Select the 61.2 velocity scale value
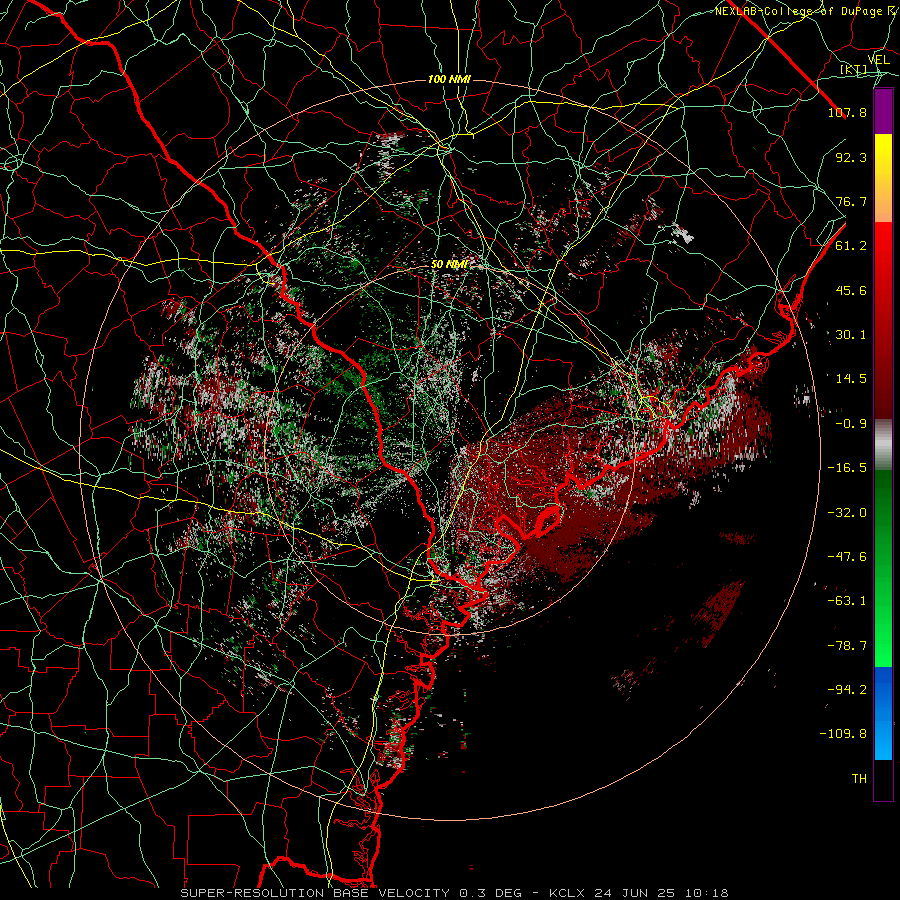 pyautogui.click(x=851, y=246)
